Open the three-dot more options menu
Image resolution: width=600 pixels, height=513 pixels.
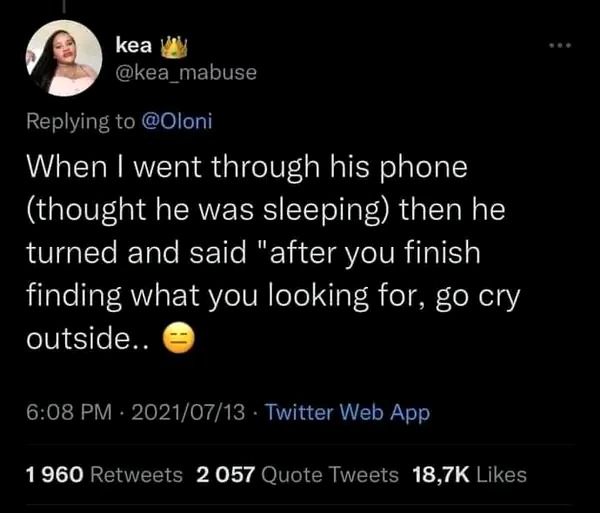[560, 46]
